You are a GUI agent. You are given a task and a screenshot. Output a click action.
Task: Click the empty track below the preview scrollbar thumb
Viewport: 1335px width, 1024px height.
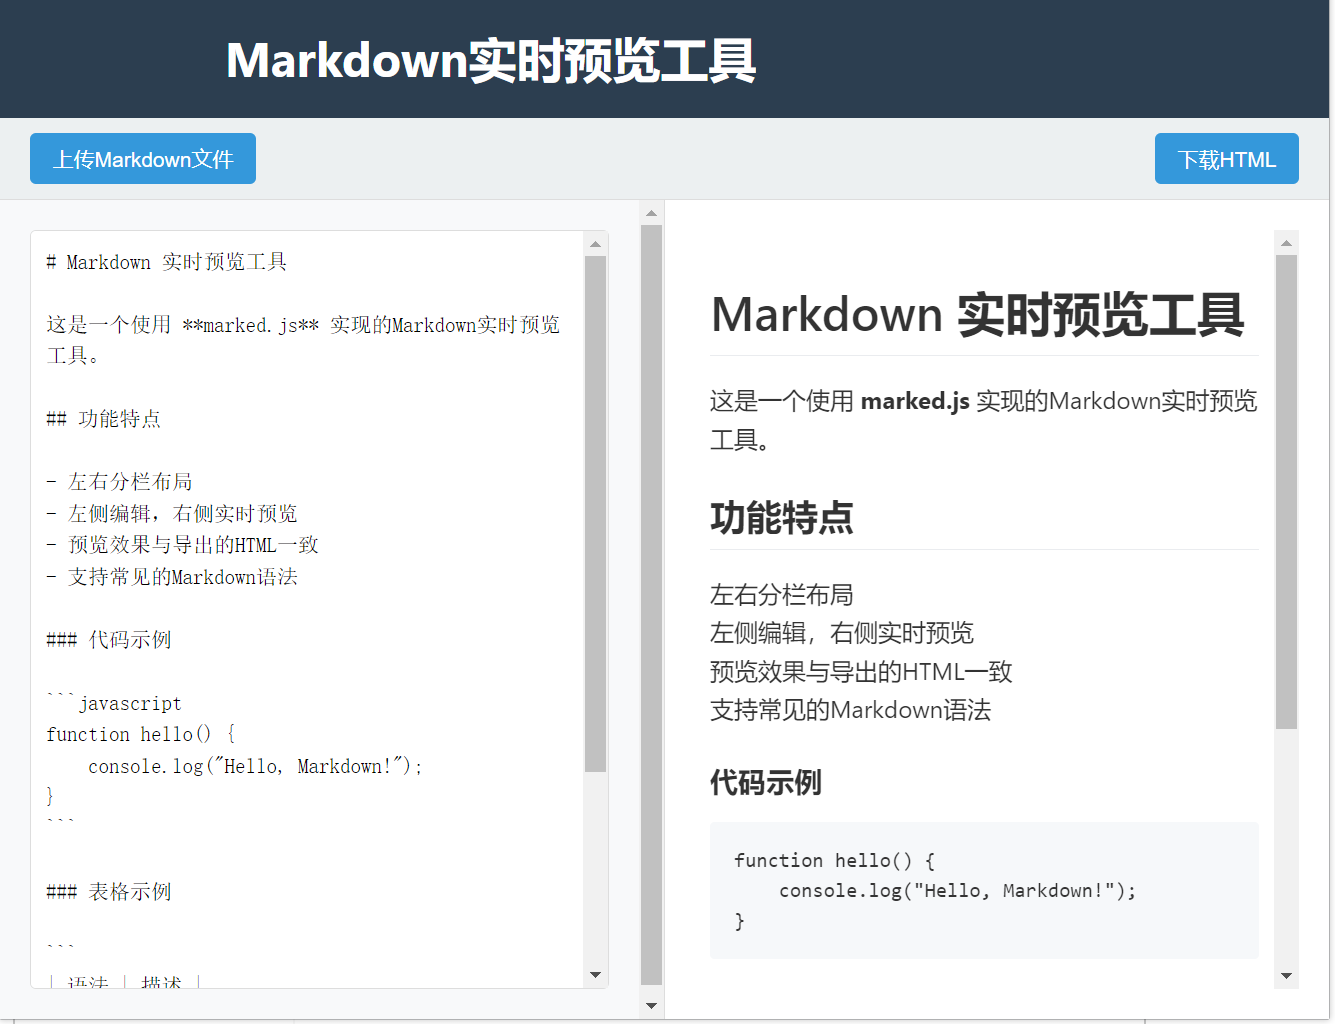click(1286, 850)
